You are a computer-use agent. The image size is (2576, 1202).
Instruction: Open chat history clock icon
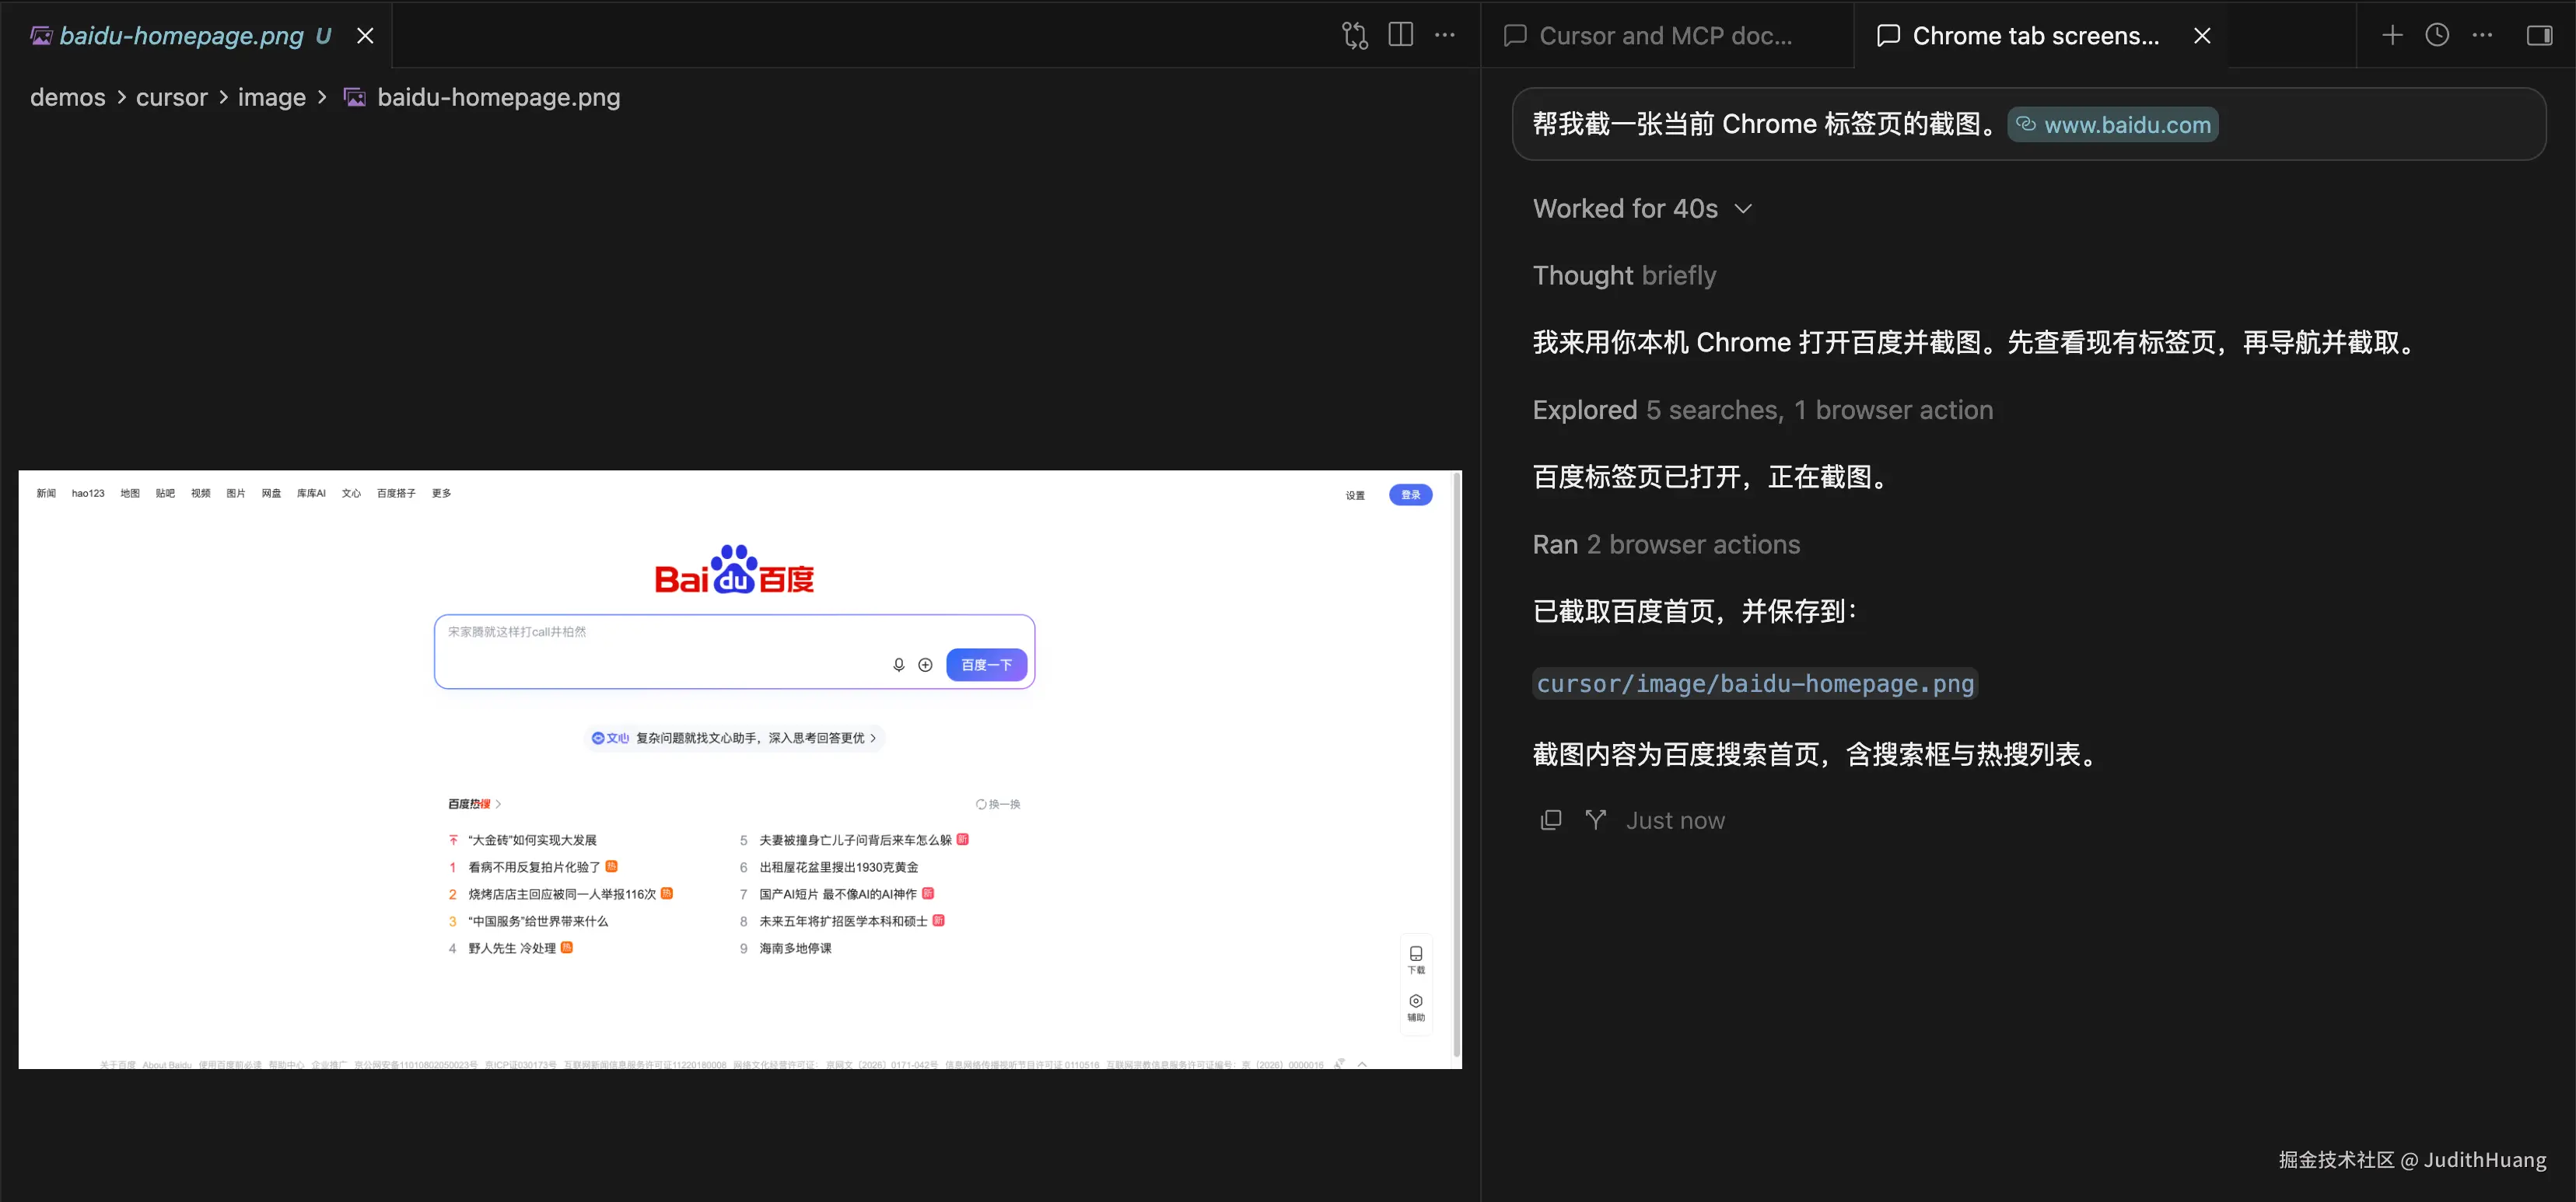click(2437, 35)
